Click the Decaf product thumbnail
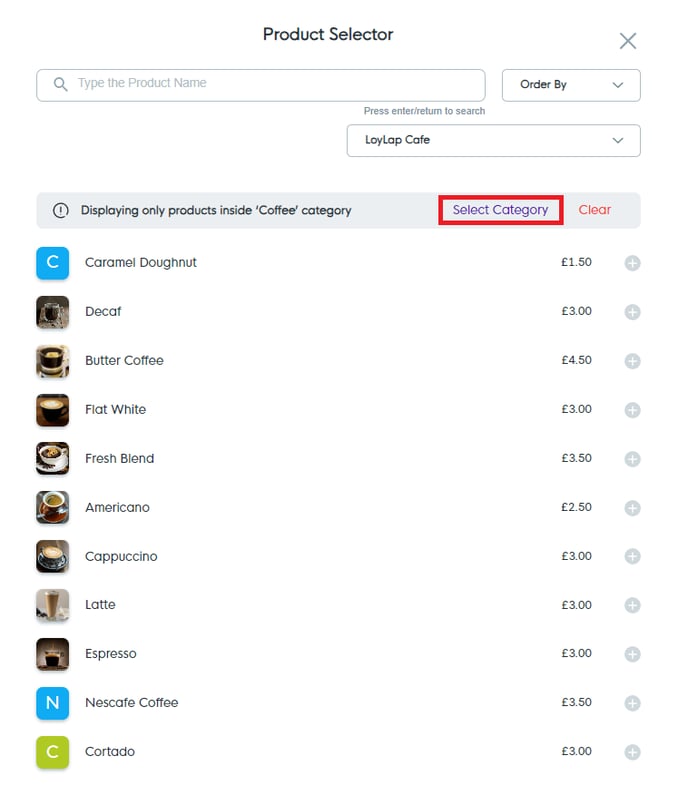The image size is (688, 805). coord(52,311)
